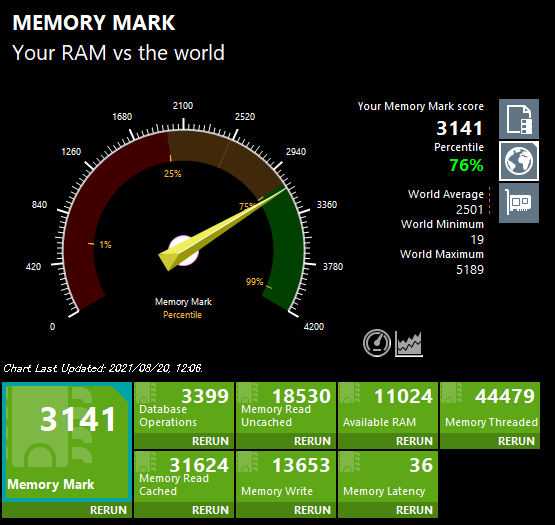This screenshot has height=525, width=555.
Task: Open the baseline file results icon
Action: [519, 119]
